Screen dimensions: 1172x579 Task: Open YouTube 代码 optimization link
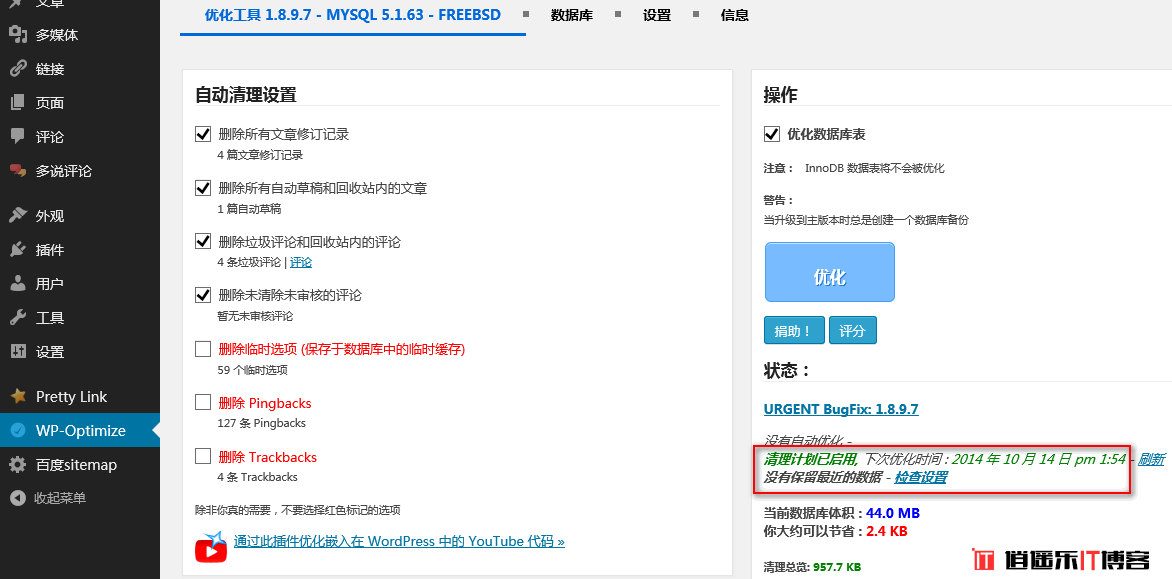click(x=399, y=541)
